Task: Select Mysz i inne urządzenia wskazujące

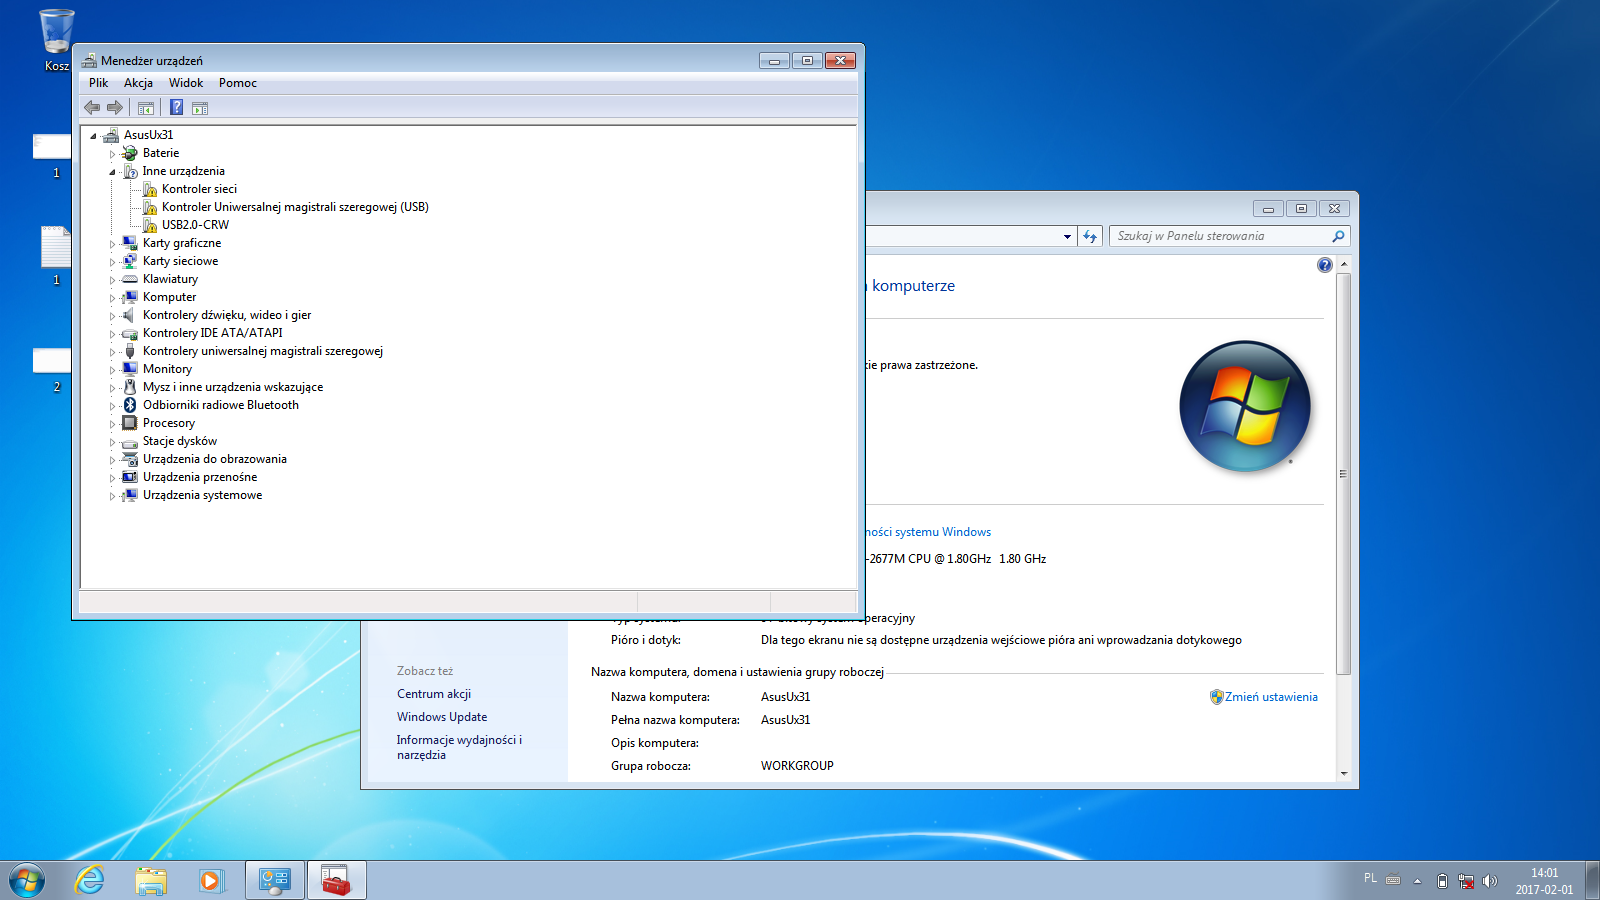Action: [233, 387]
